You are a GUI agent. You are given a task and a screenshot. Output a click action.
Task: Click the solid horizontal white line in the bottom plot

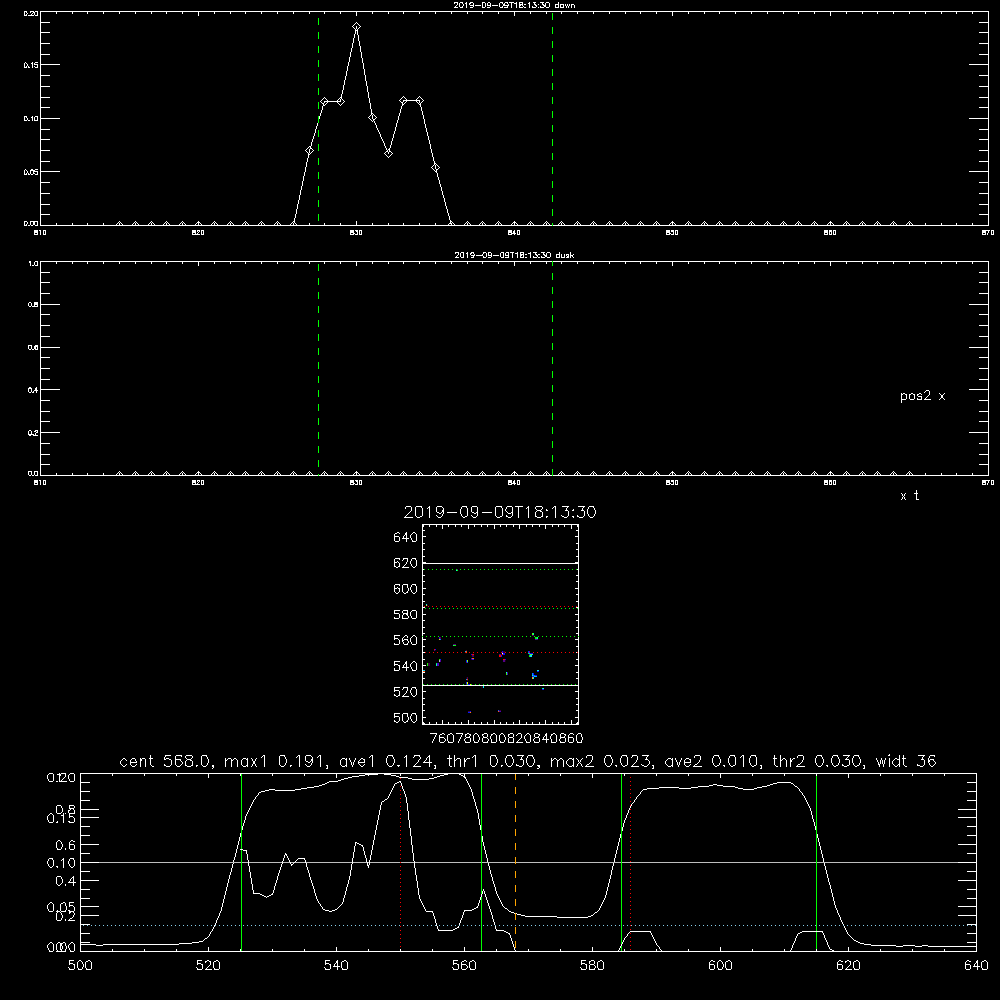529,862
